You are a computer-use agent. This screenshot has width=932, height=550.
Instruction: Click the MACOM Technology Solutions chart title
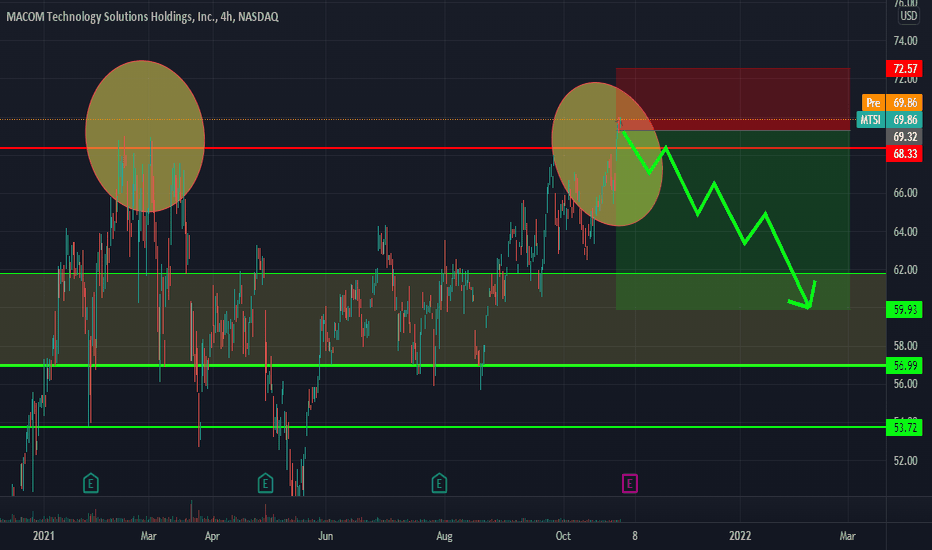tap(142, 17)
